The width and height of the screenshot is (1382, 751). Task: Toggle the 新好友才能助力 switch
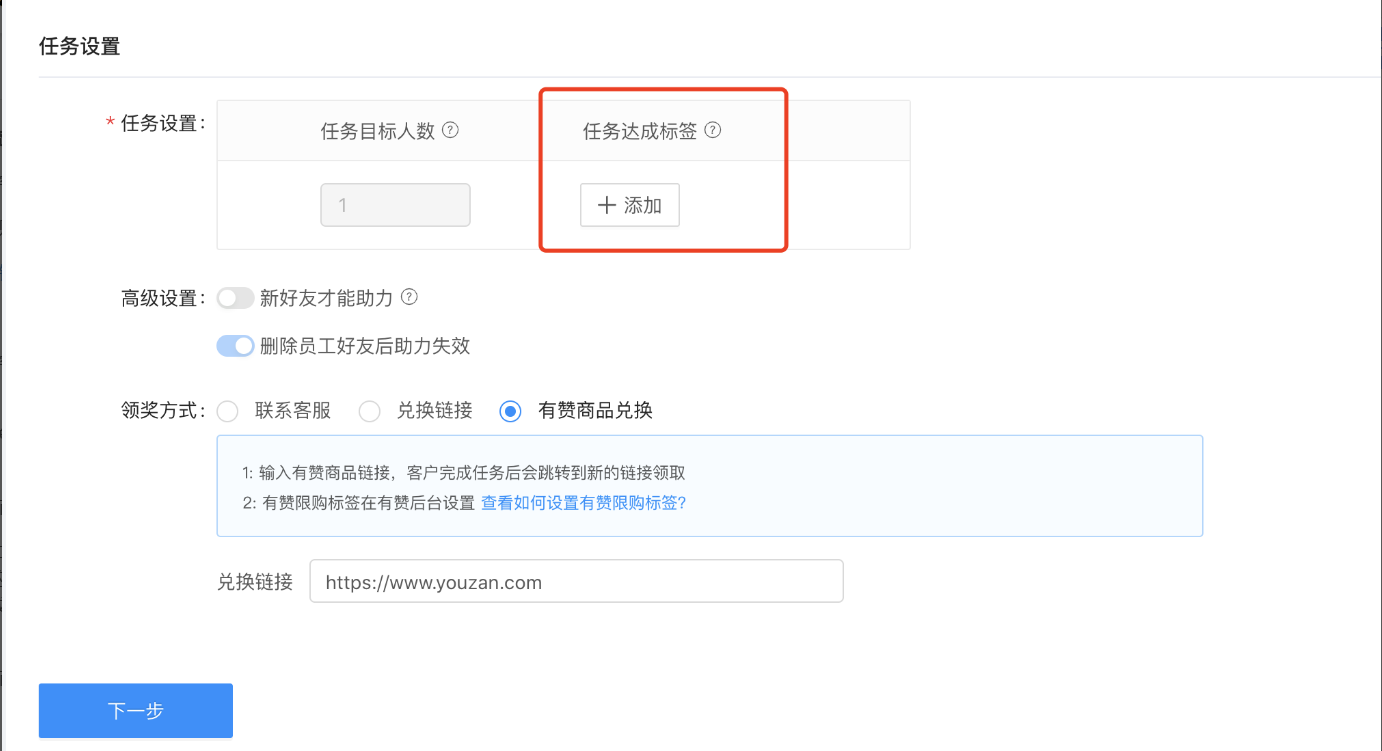coord(236,298)
